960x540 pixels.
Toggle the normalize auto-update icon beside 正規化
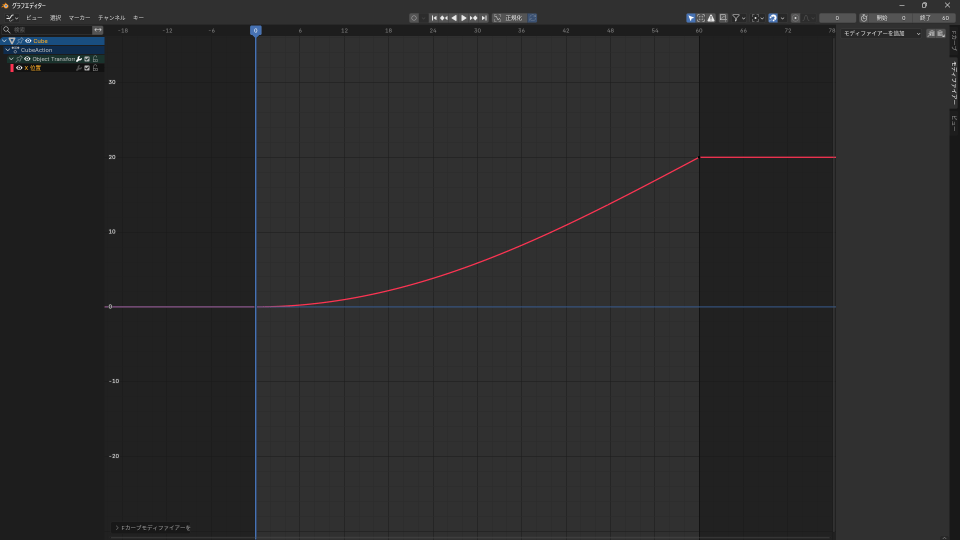point(532,18)
